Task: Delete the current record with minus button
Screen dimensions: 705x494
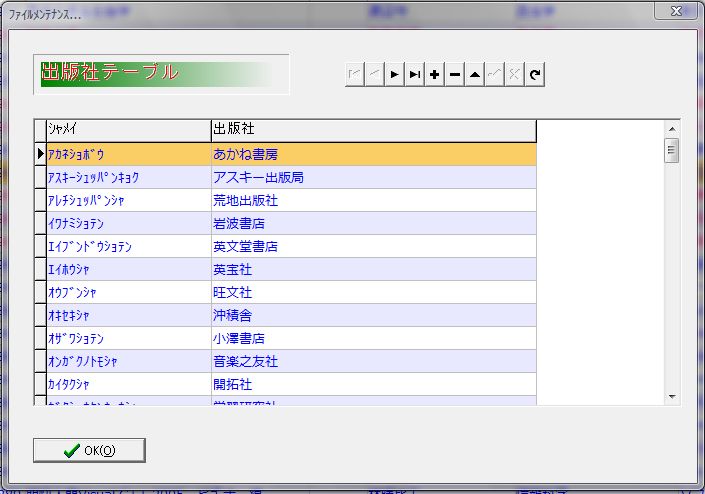Action: [455, 75]
